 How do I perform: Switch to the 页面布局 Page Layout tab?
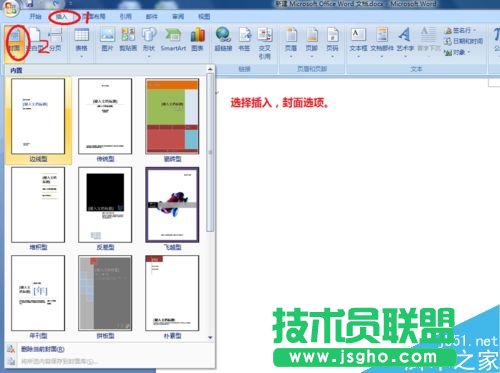[94, 16]
